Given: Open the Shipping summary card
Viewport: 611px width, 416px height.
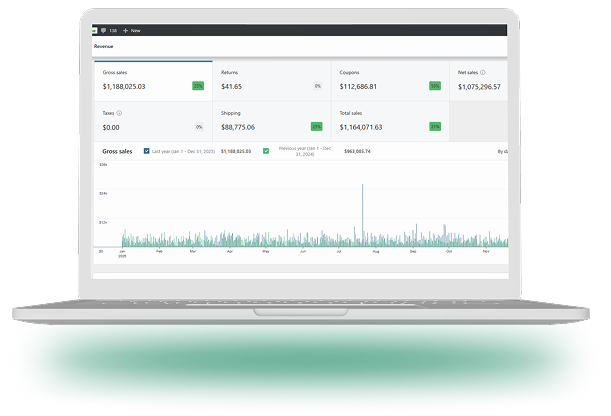Looking at the screenshot, I should point(271,121).
